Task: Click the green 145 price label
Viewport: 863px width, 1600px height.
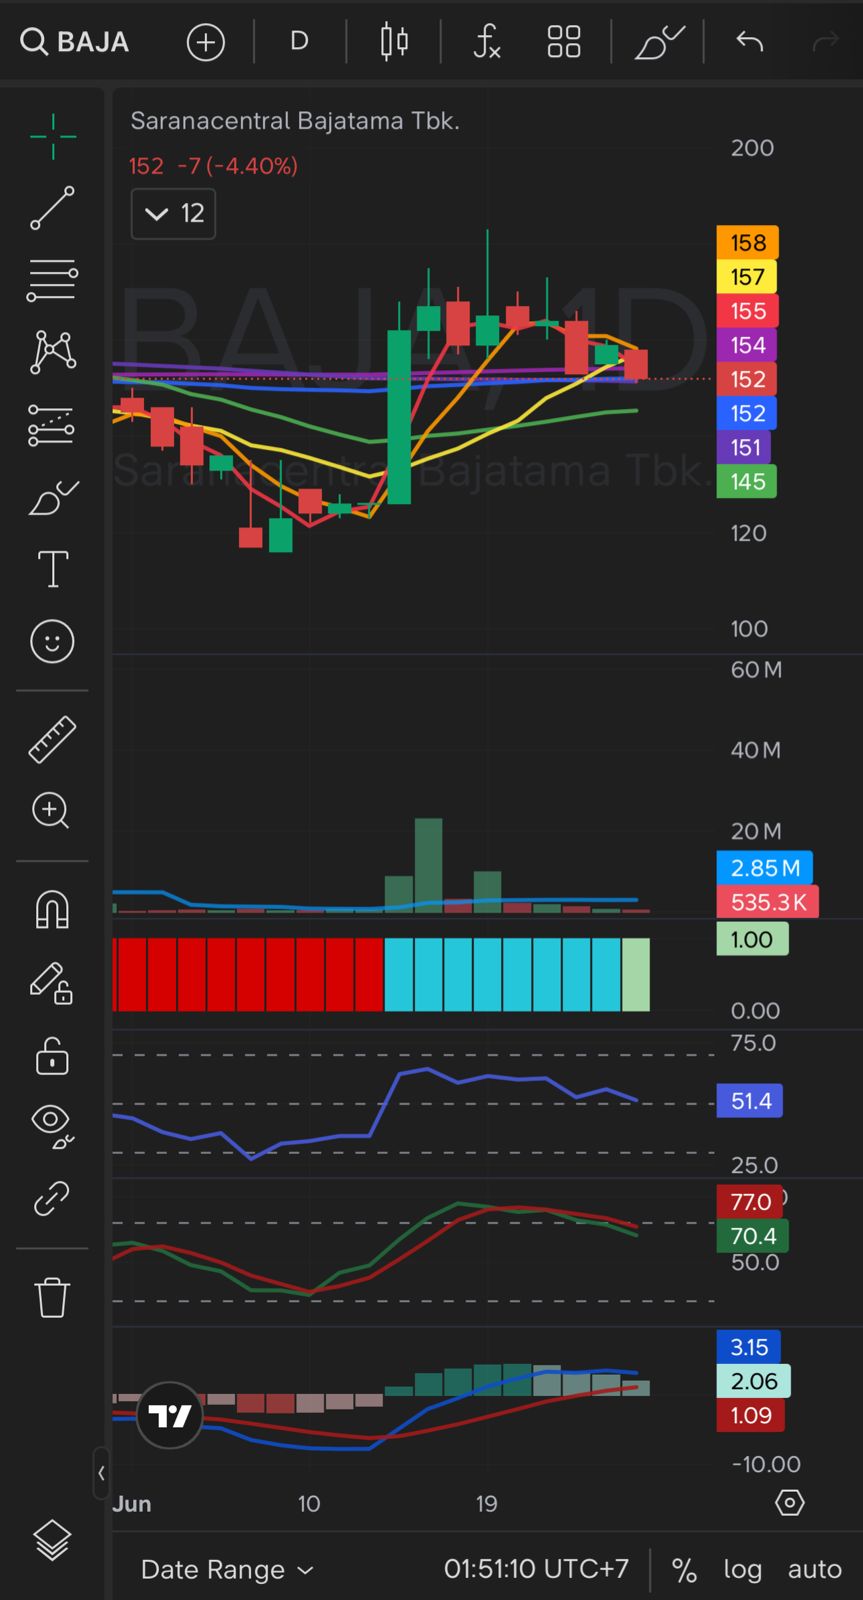Action: point(748,481)
